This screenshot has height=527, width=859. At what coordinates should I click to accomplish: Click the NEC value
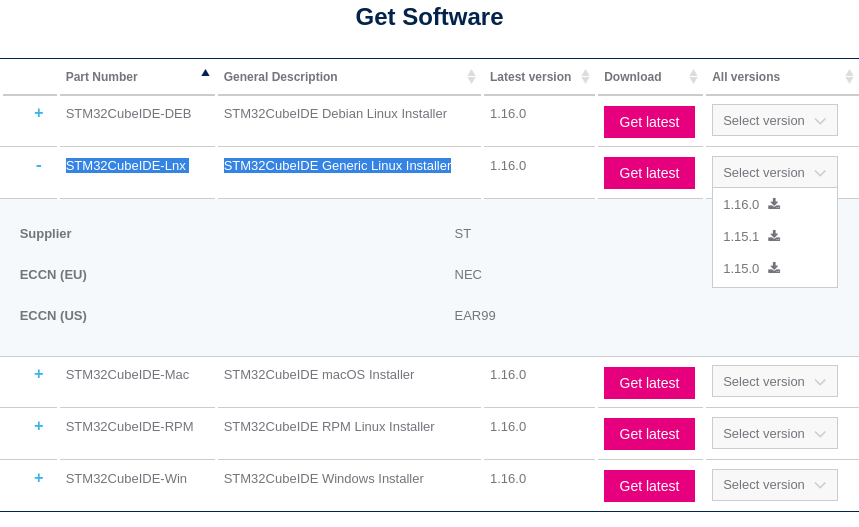tap(468, 274)
